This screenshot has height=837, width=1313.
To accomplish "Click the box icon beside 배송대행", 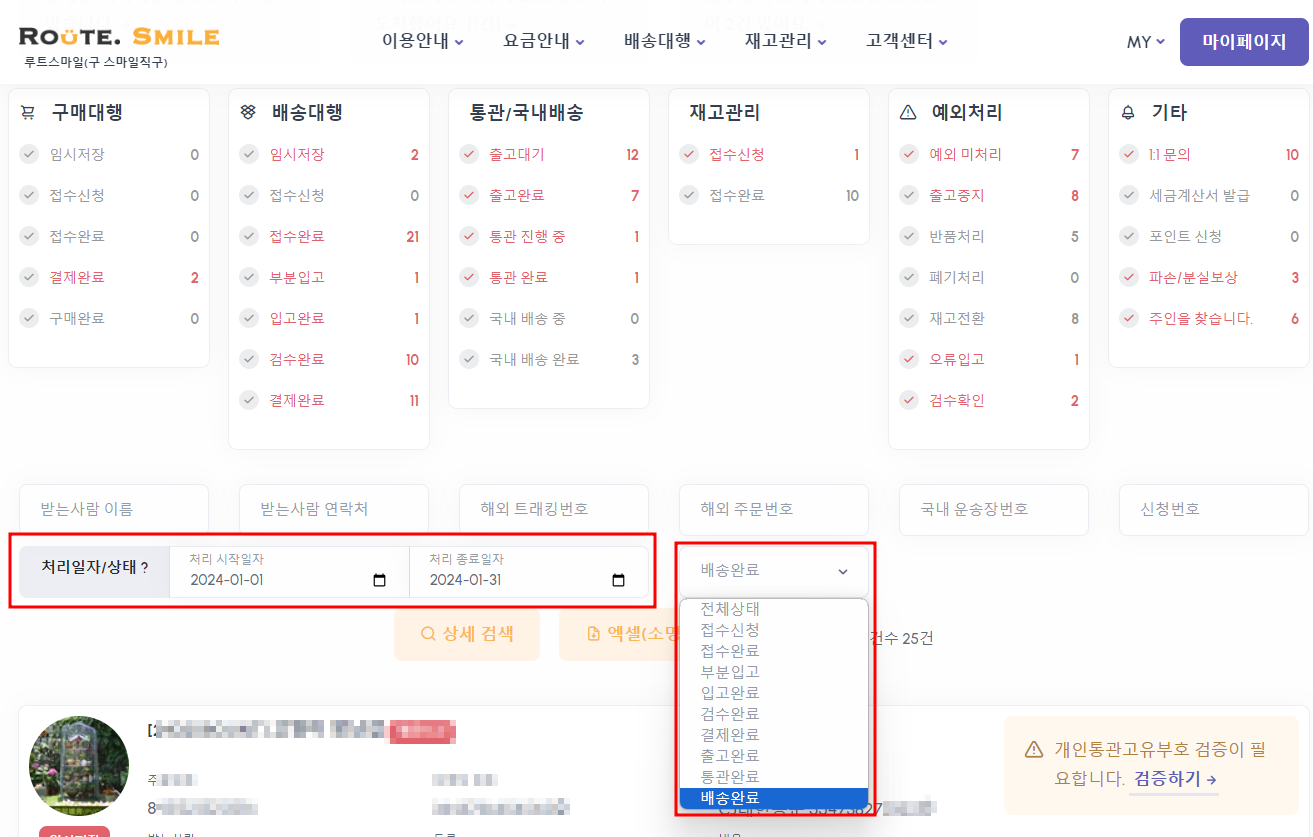I will point(248,113).
